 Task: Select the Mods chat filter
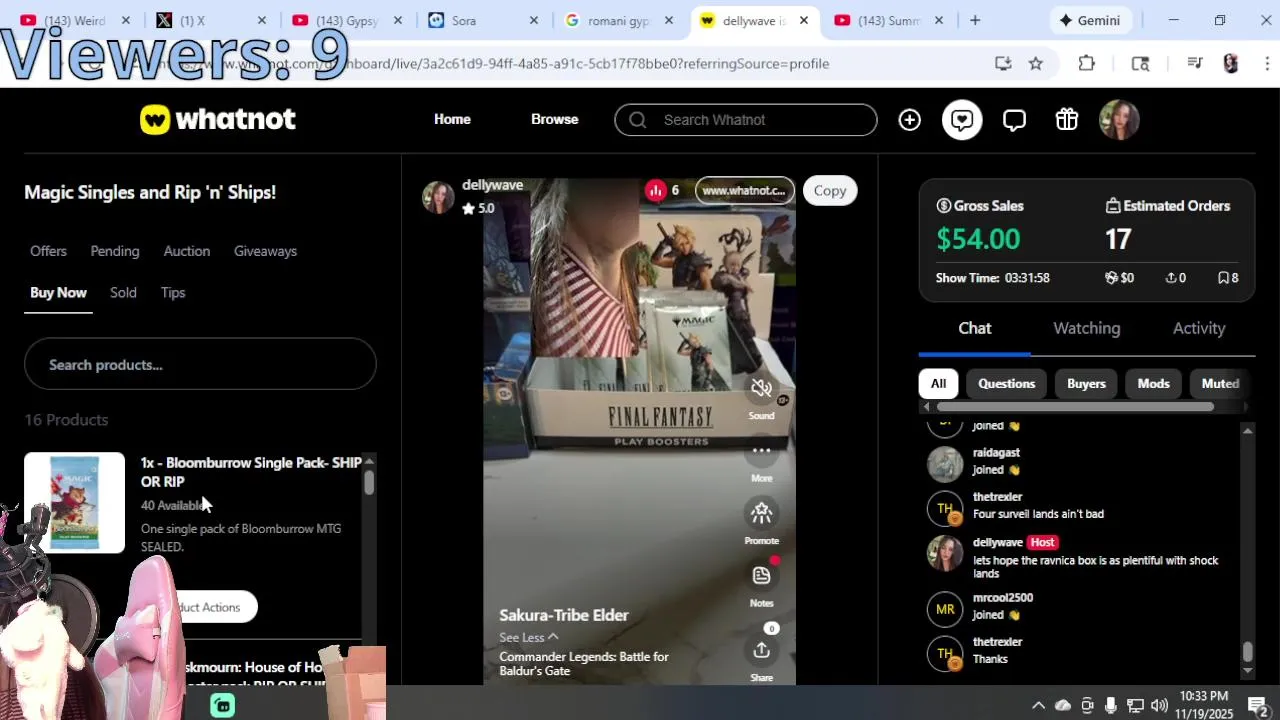click(x=1153, y=384)
